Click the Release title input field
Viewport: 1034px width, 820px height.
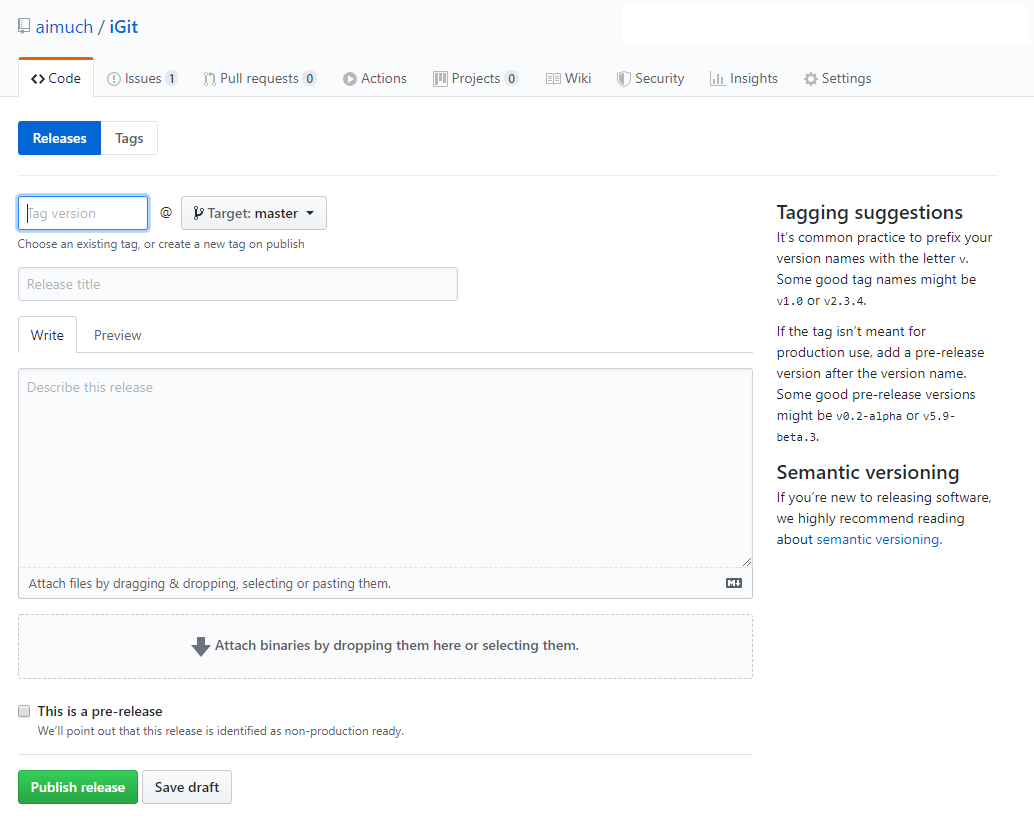[x=238, y=284]
